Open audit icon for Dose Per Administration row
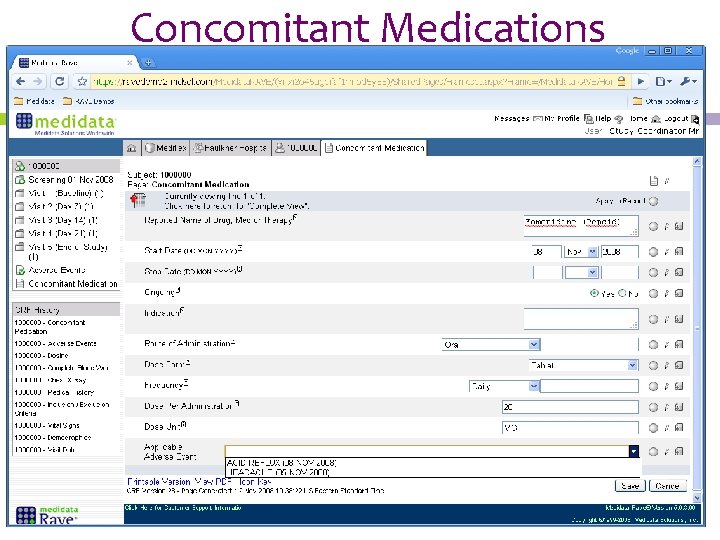The width and height of the screenshot is (720, 540). click(x=679, y=407)
